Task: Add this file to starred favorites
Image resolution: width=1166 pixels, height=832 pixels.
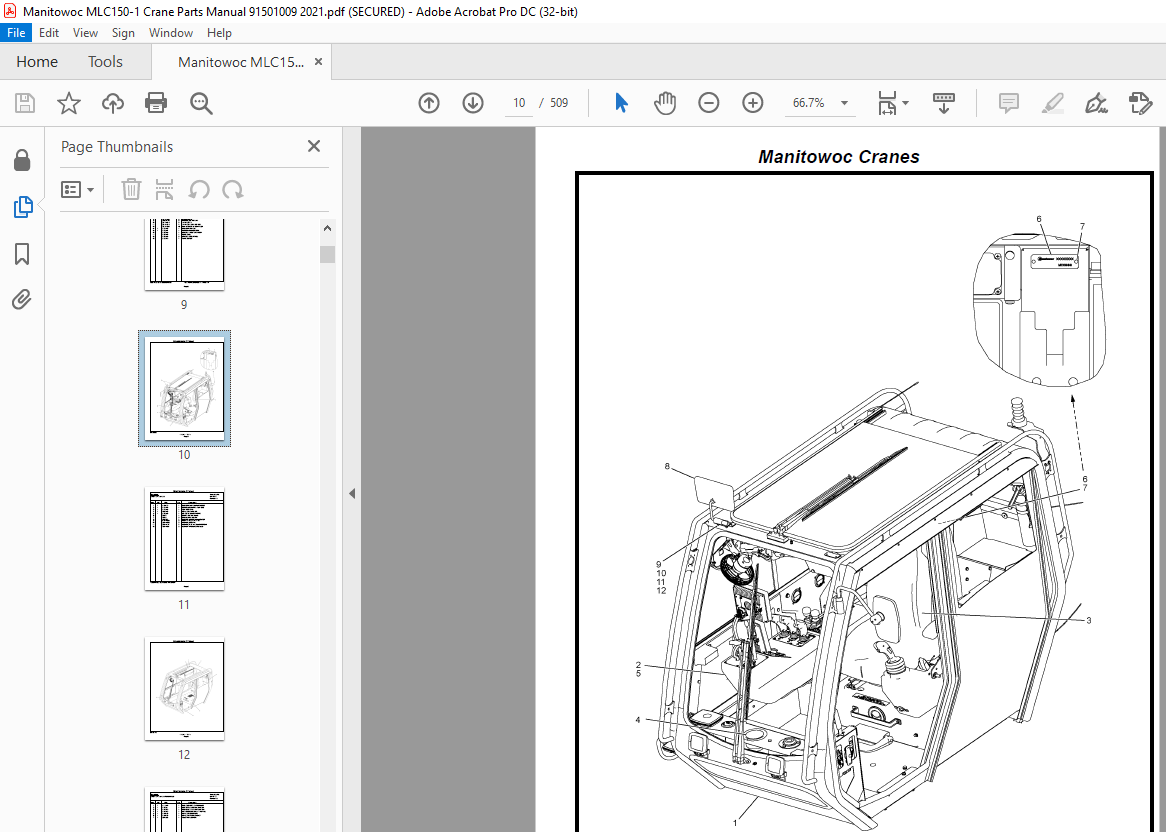Action: pyautogui.click(x=68, y=103)
